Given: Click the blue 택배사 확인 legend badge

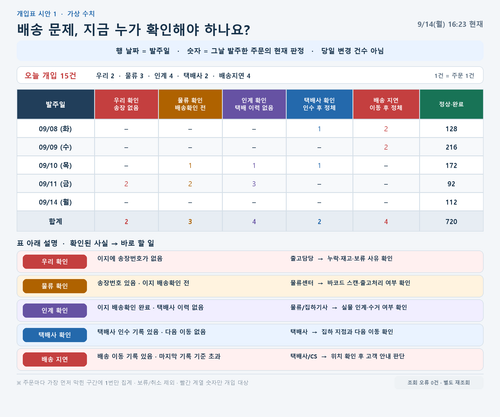Looking at the screenshot, I should [x=55, y=335].
